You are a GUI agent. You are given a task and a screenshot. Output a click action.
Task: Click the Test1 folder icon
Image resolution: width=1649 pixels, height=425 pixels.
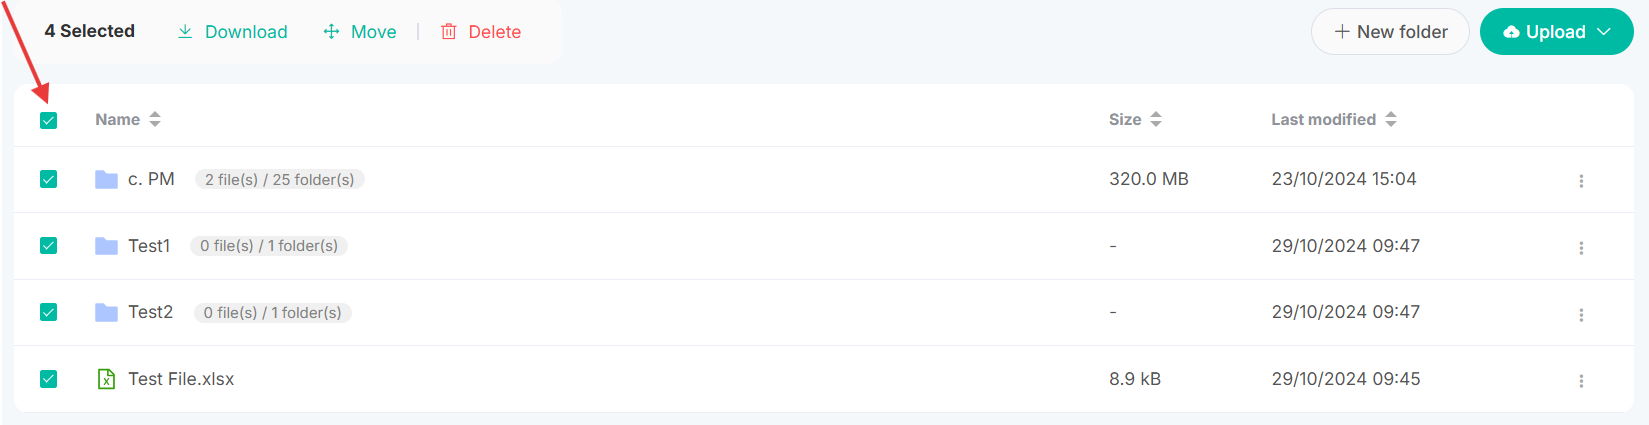point(106,246)
